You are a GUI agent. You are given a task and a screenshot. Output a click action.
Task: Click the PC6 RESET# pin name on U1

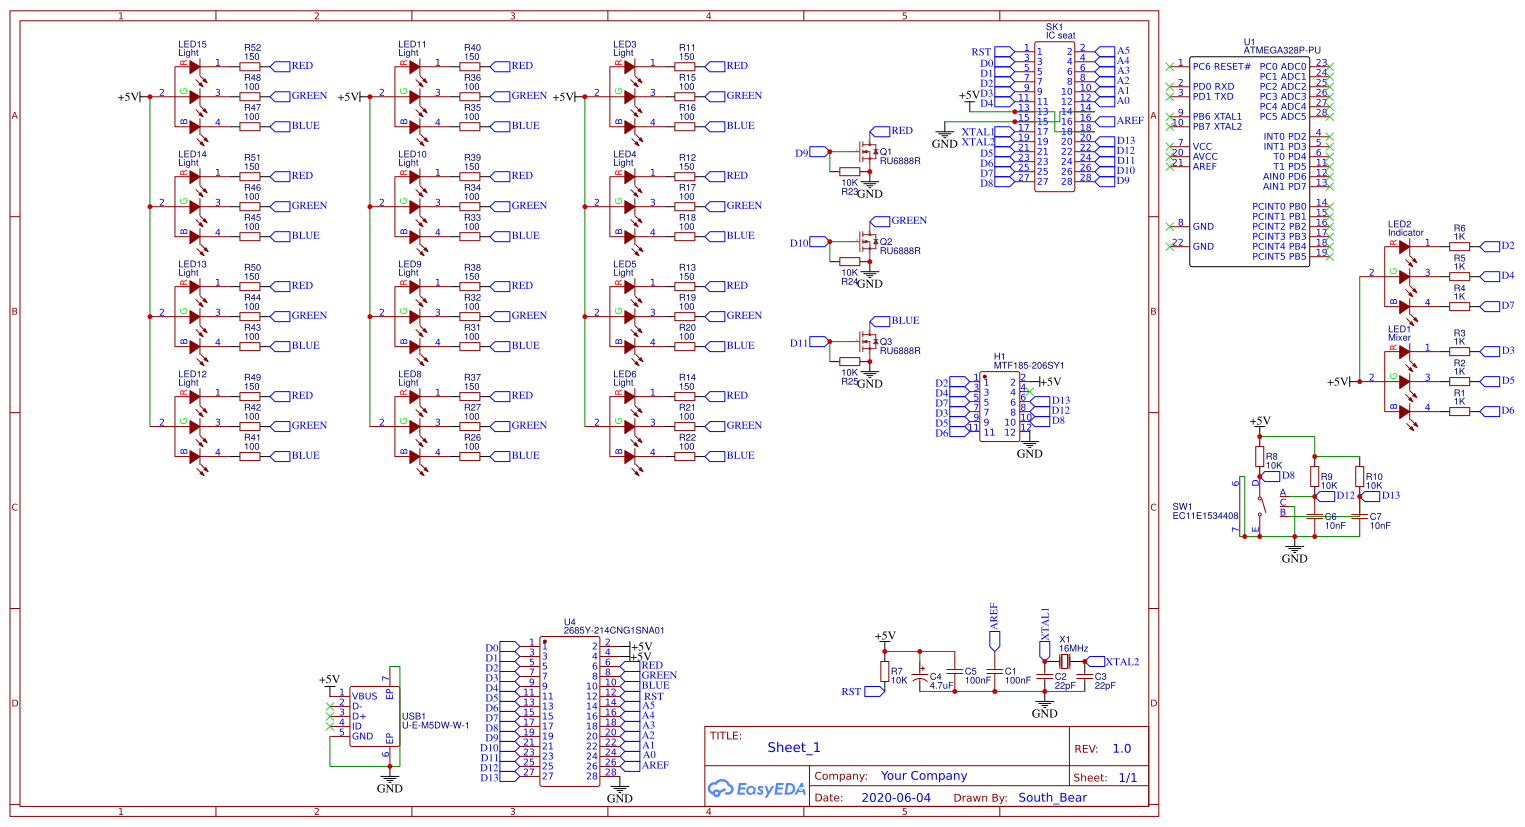pyautogui.click(x=1221, y=67)
